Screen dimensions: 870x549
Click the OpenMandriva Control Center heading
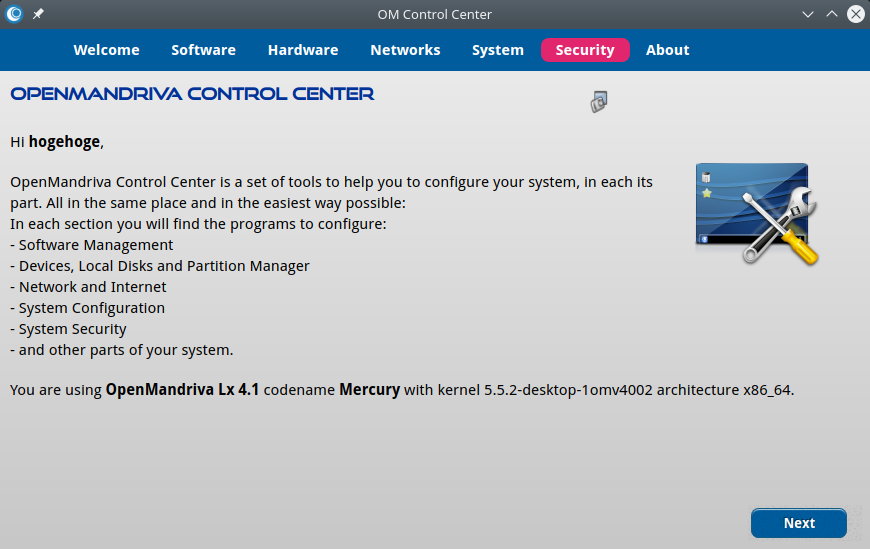(x=192, y=94)
